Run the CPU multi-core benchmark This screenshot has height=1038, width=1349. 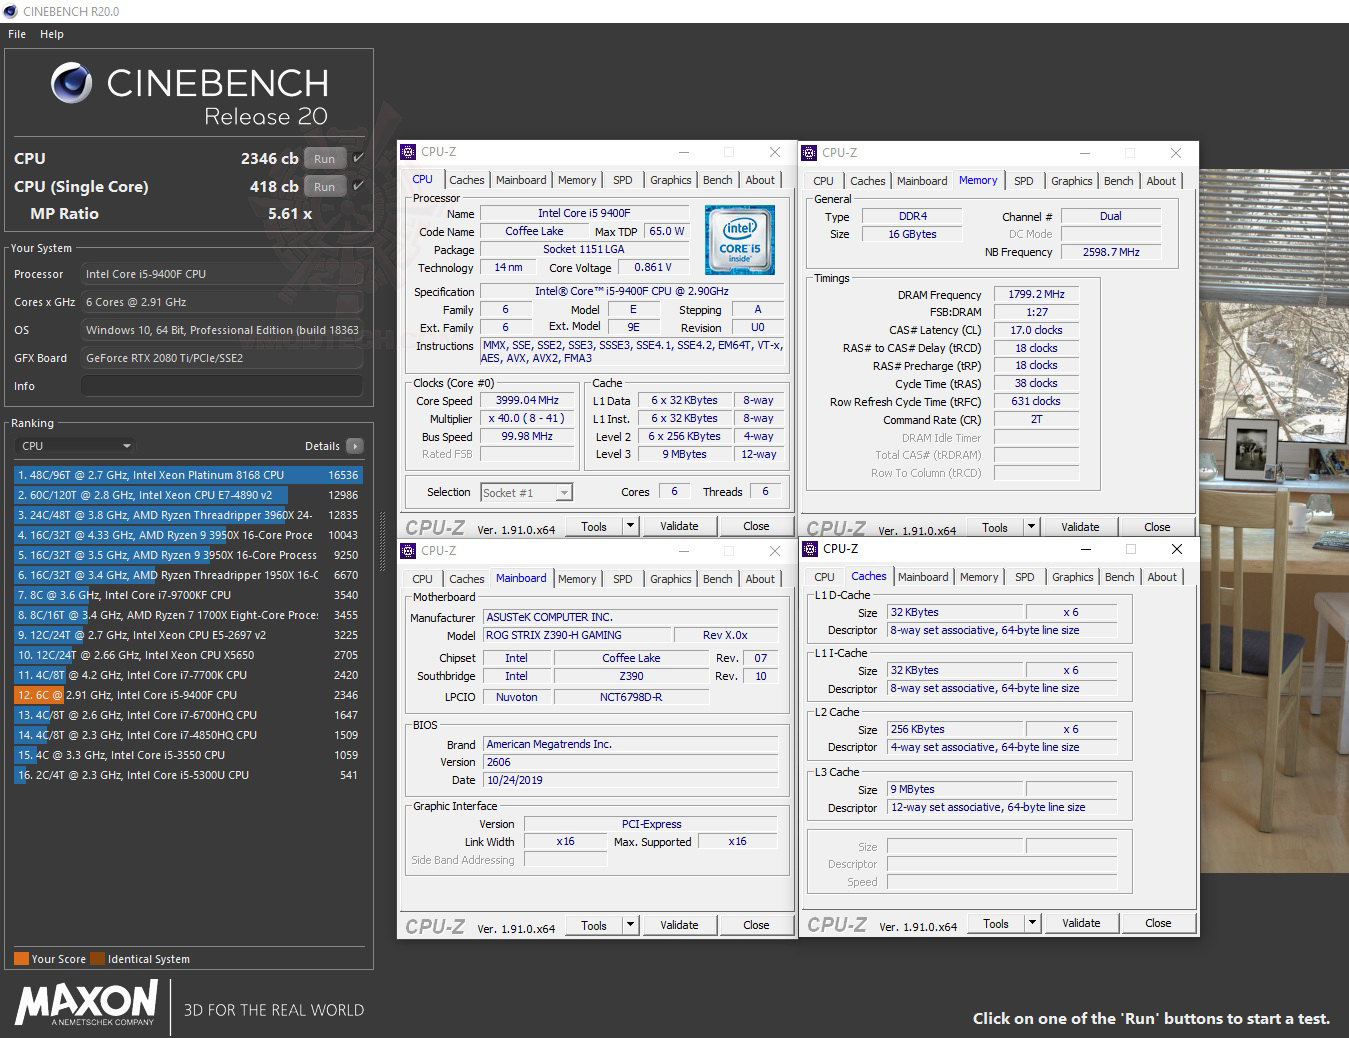[x=325, y=159]
